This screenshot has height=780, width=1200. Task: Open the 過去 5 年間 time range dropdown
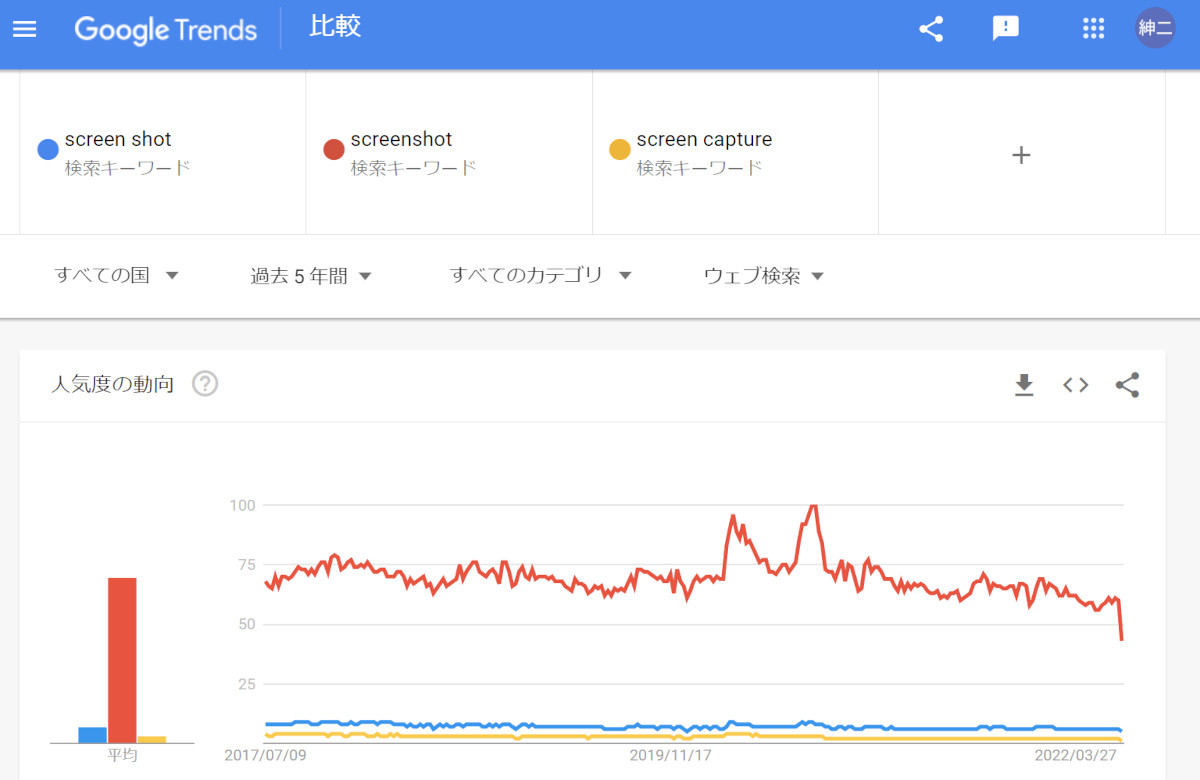pyautogui.click(x=311, y=276)
